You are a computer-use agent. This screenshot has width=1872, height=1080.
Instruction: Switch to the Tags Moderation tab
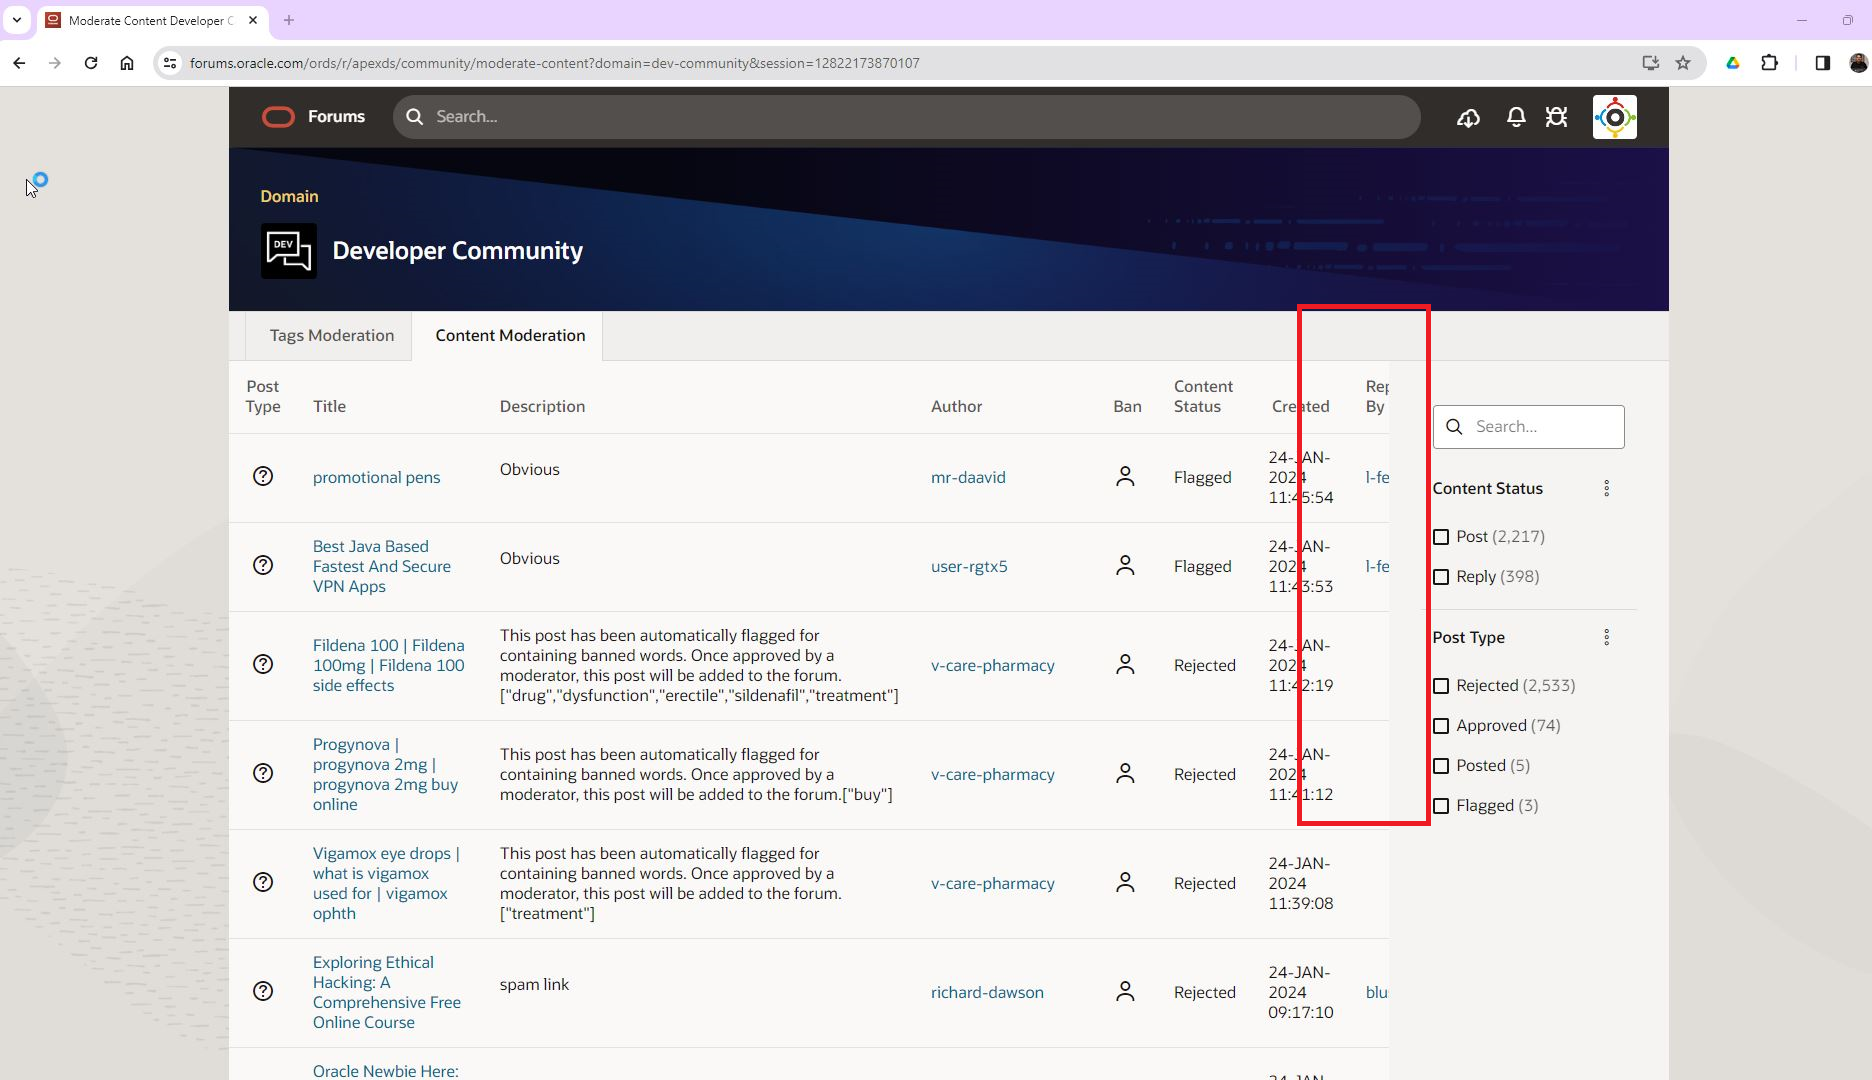330,335
